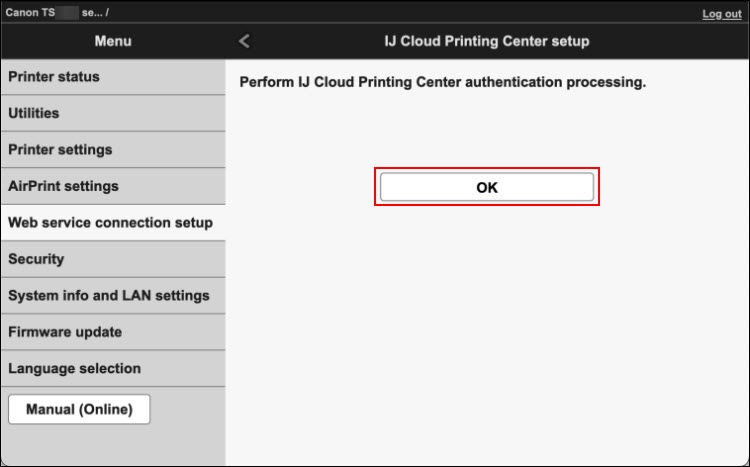Image resolution: width=750 pixels, height=467 pixels.
Task: Click the black top bar beside Log out
Action: tap(400, 13)
